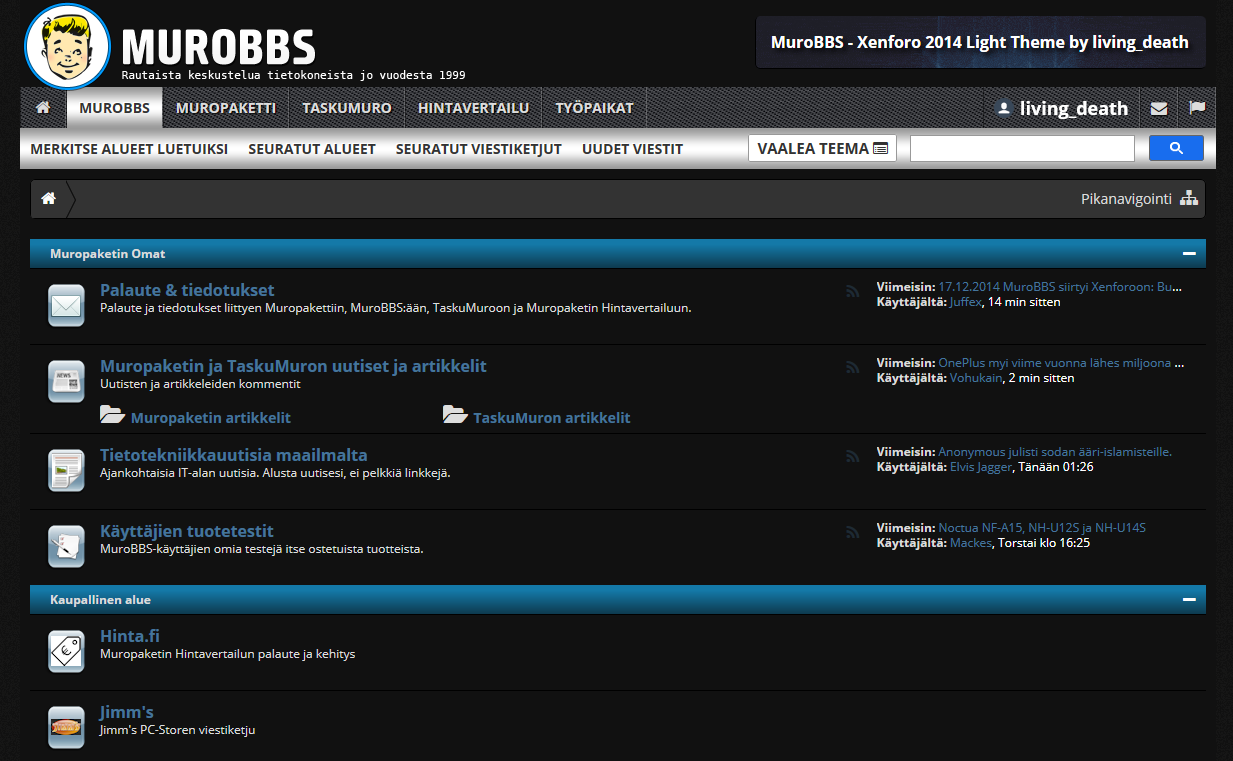The height and width of the screenshot is (761, 1233).
Task: Open user profile Elvis Jagger
Action: pos(981,467)
